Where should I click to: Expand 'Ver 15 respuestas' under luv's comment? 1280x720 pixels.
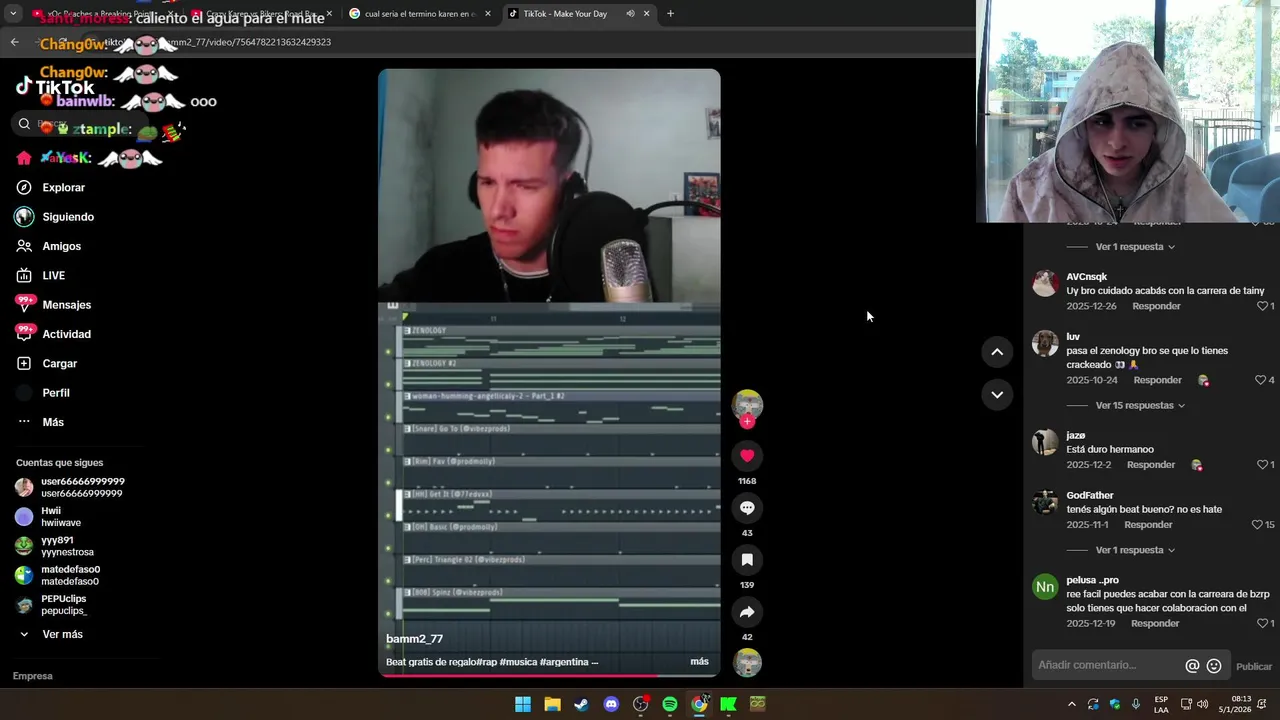(1140, 405)
